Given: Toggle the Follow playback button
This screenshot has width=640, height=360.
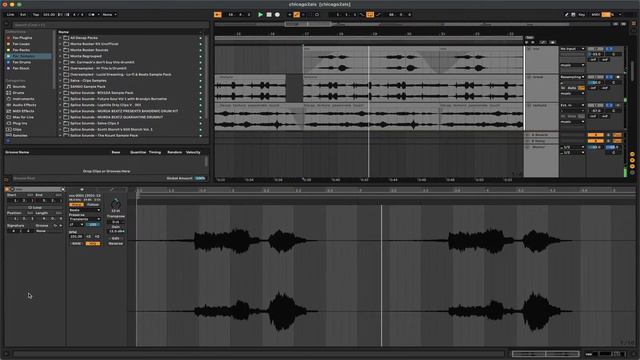Looking at the screenshot, I should tap(218, 14).
